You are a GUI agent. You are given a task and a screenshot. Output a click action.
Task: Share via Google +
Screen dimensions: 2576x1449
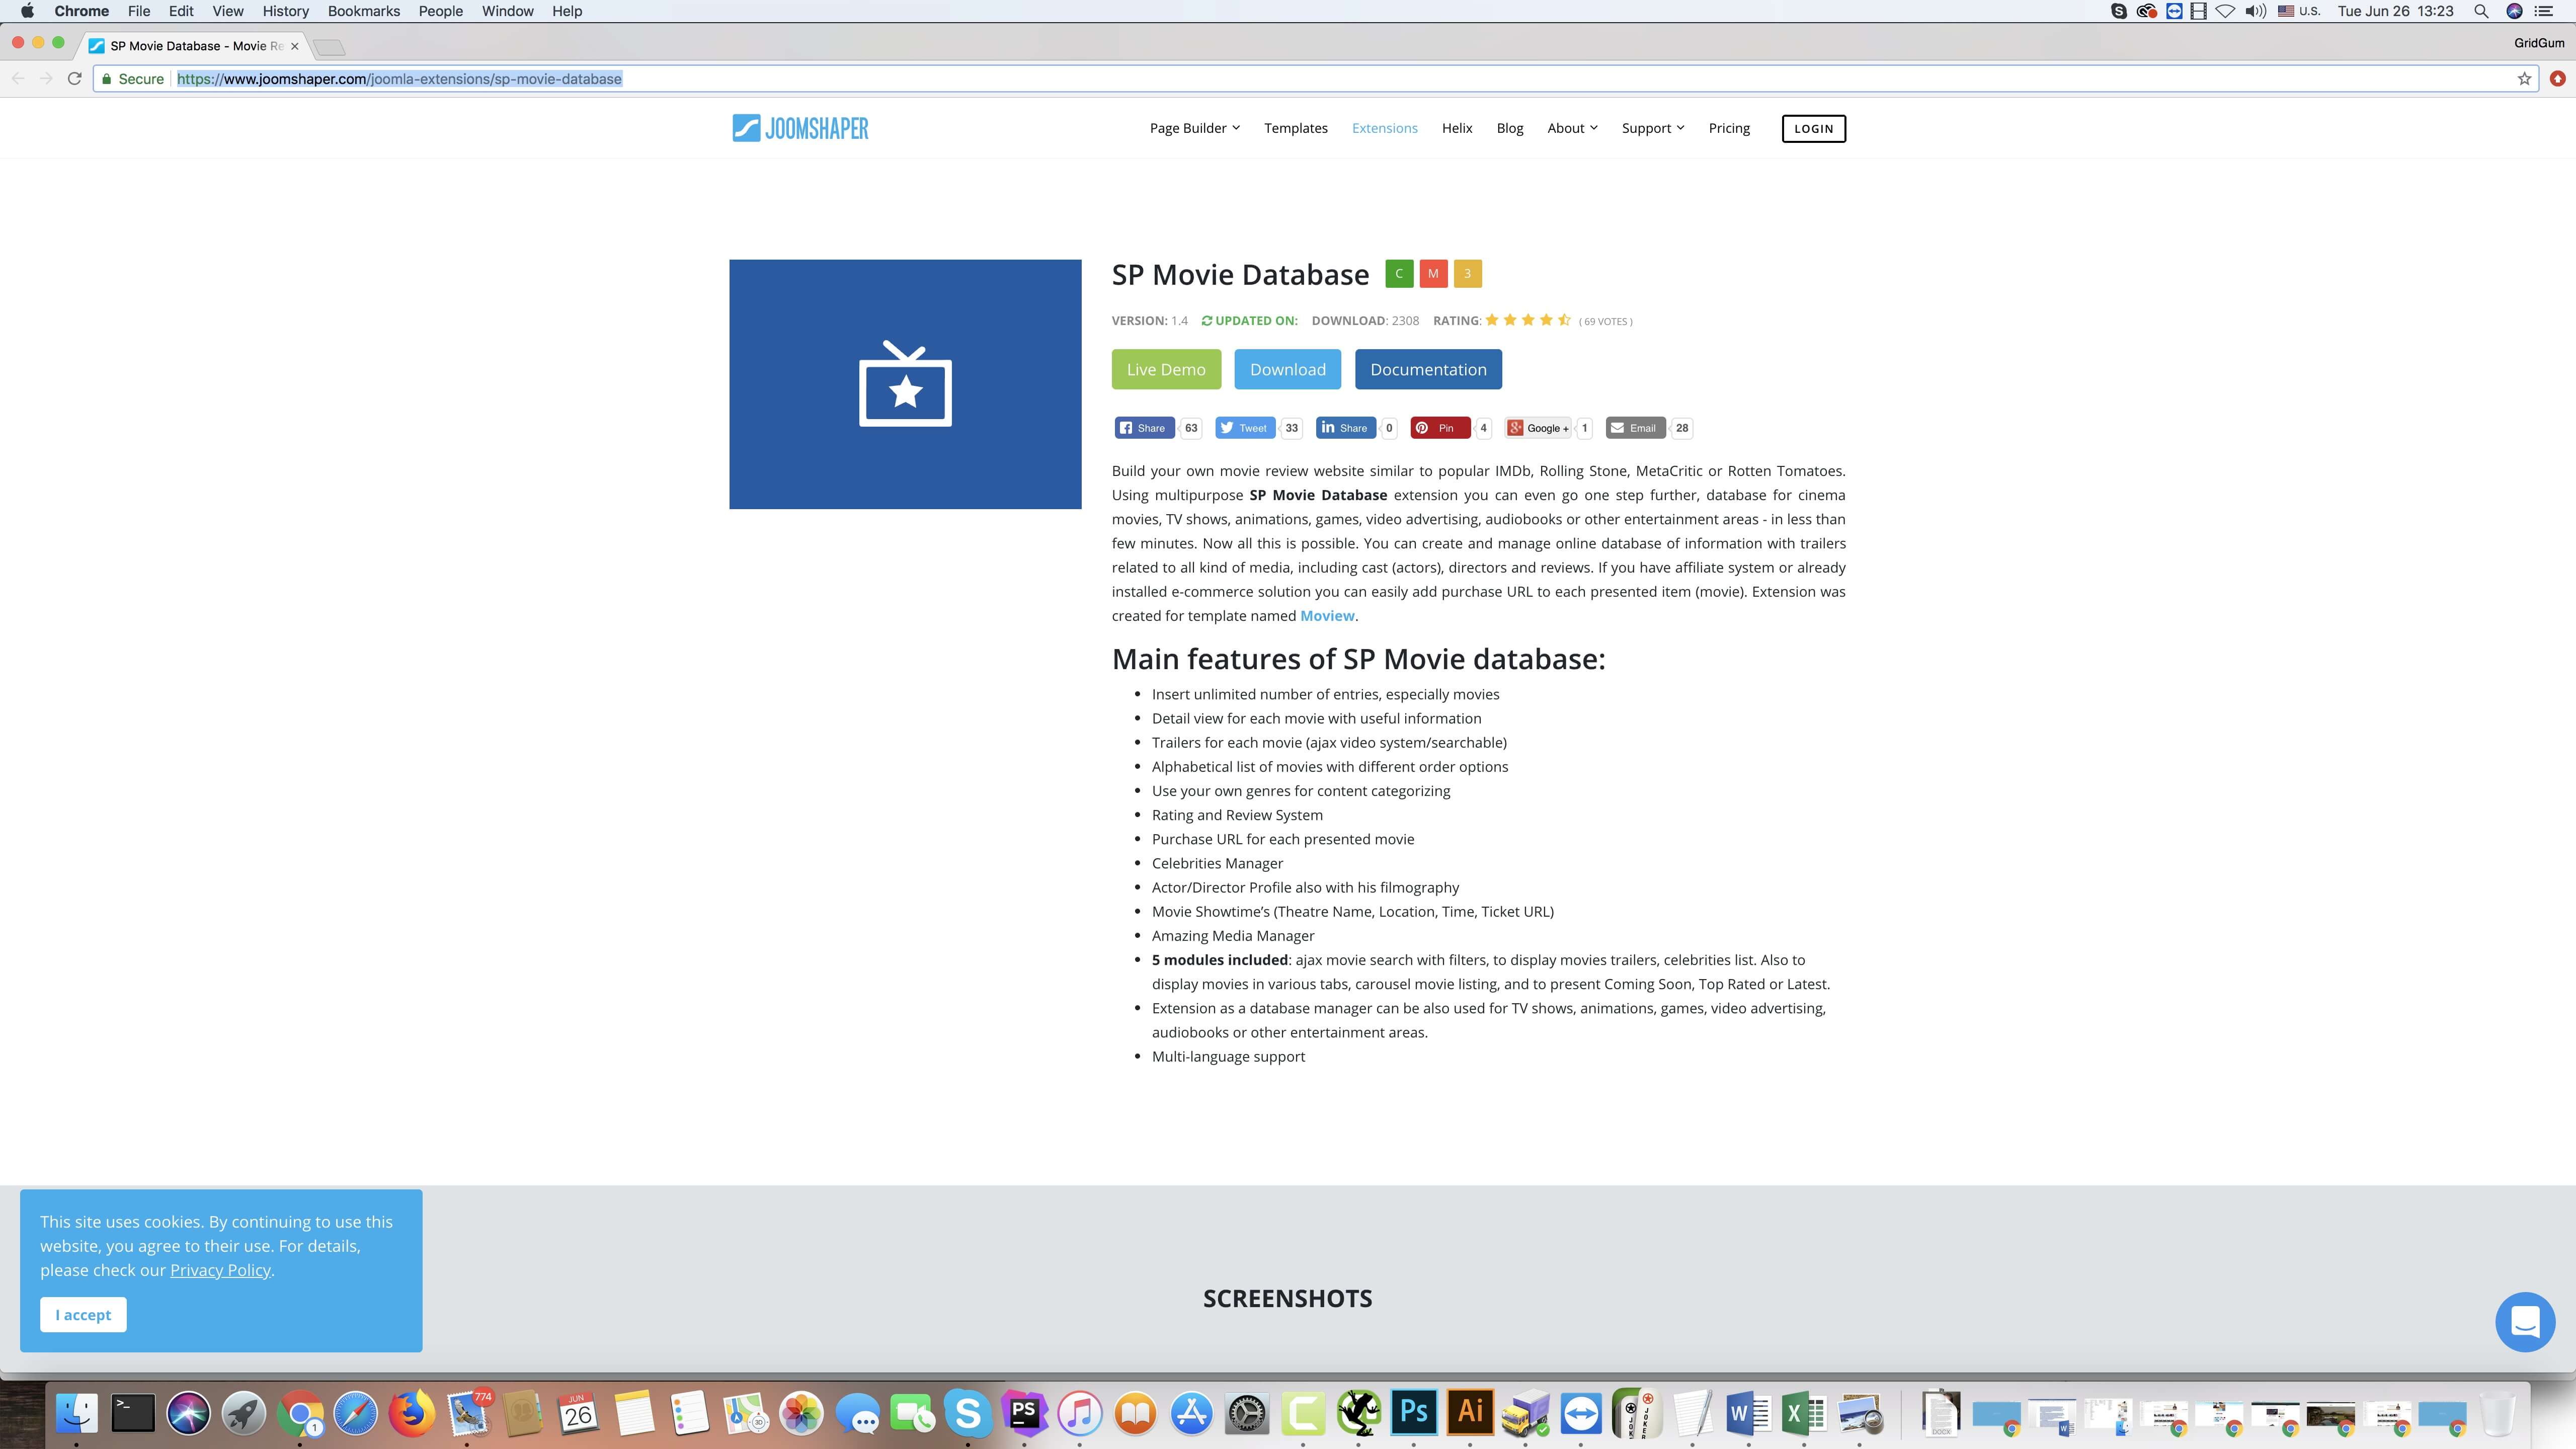1538,428
